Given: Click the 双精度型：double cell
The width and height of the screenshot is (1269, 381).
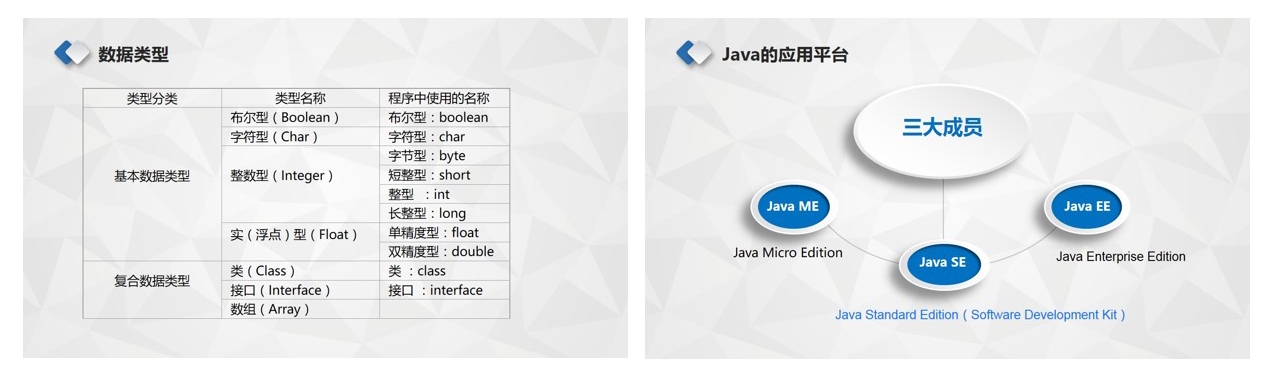Looking at the screenshot, I should pyautogui.click(x=444, y=251).
